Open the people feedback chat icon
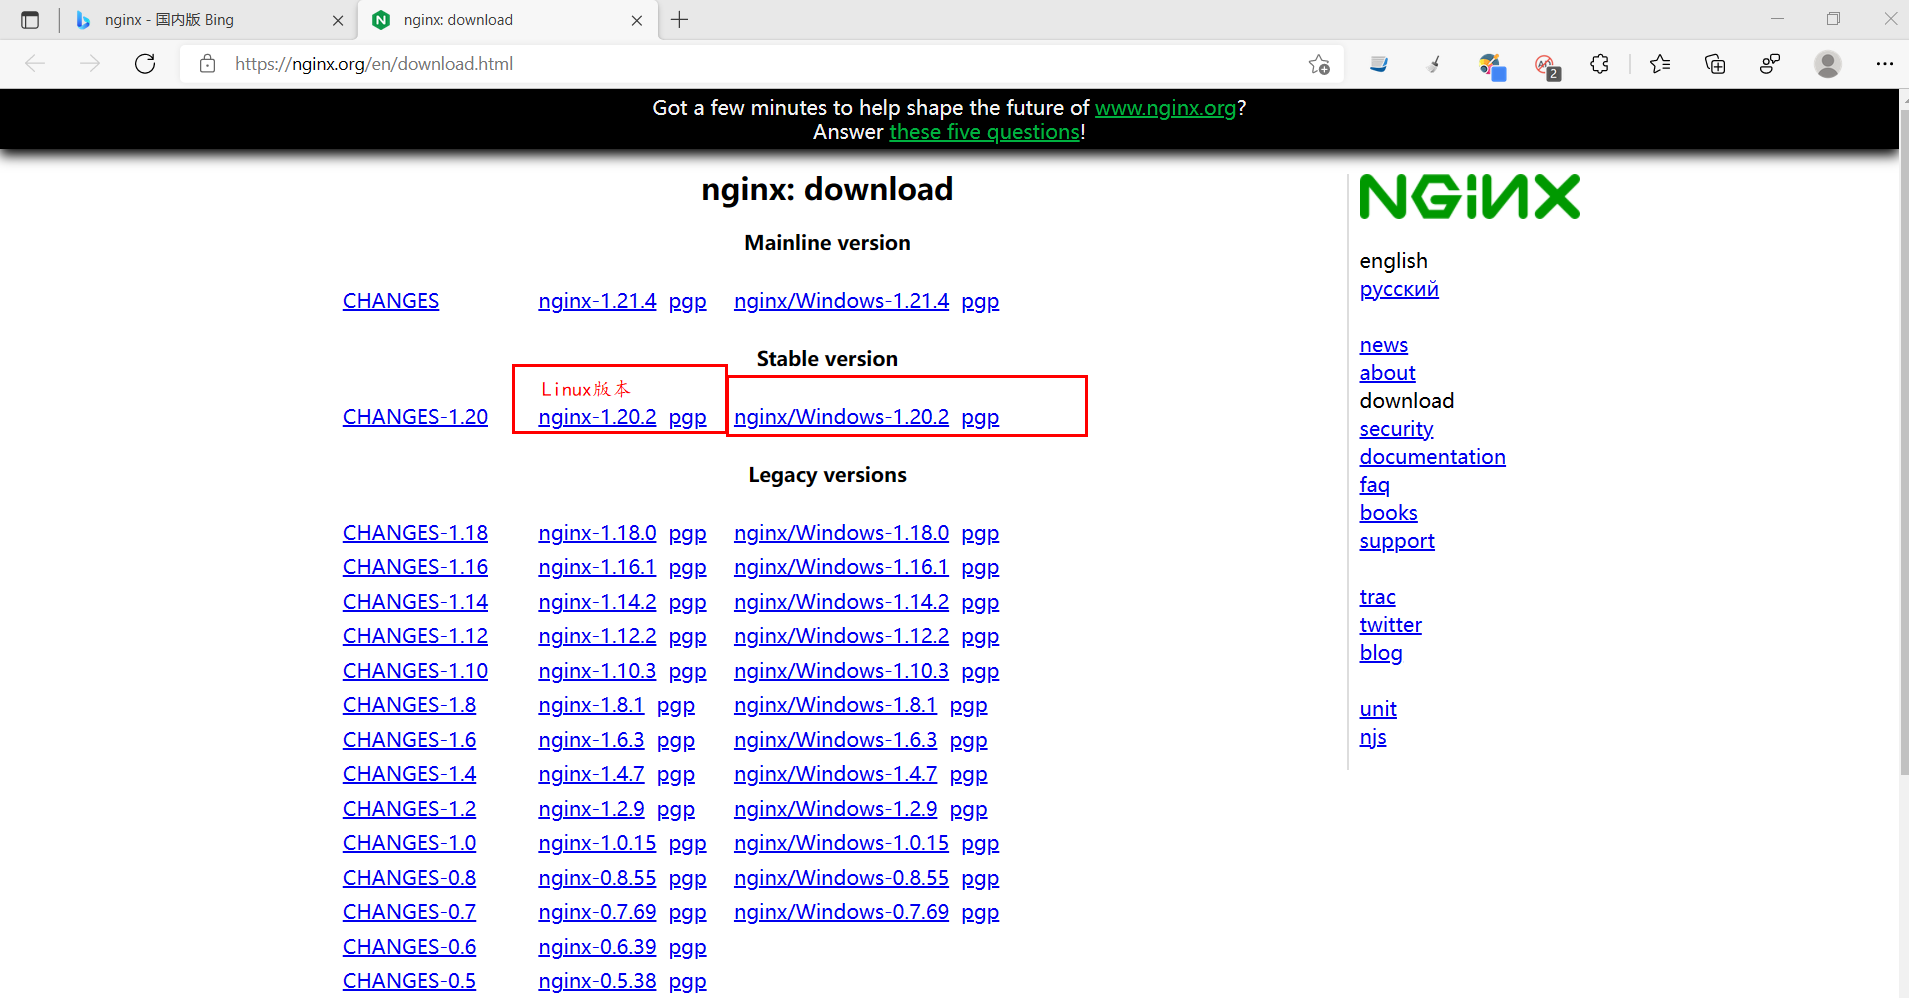This screenshot has width=1909, height=998. (1770, 64)
